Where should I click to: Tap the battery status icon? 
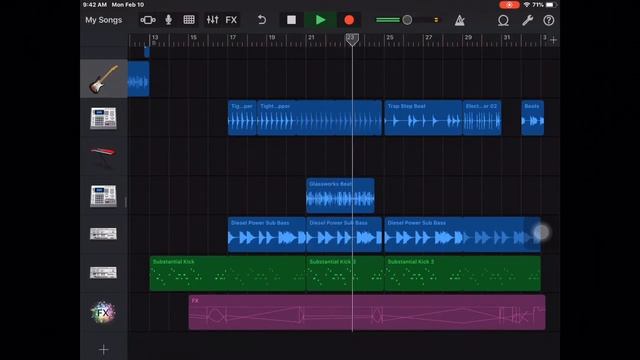pyautogui.click(x=551, y=5)
